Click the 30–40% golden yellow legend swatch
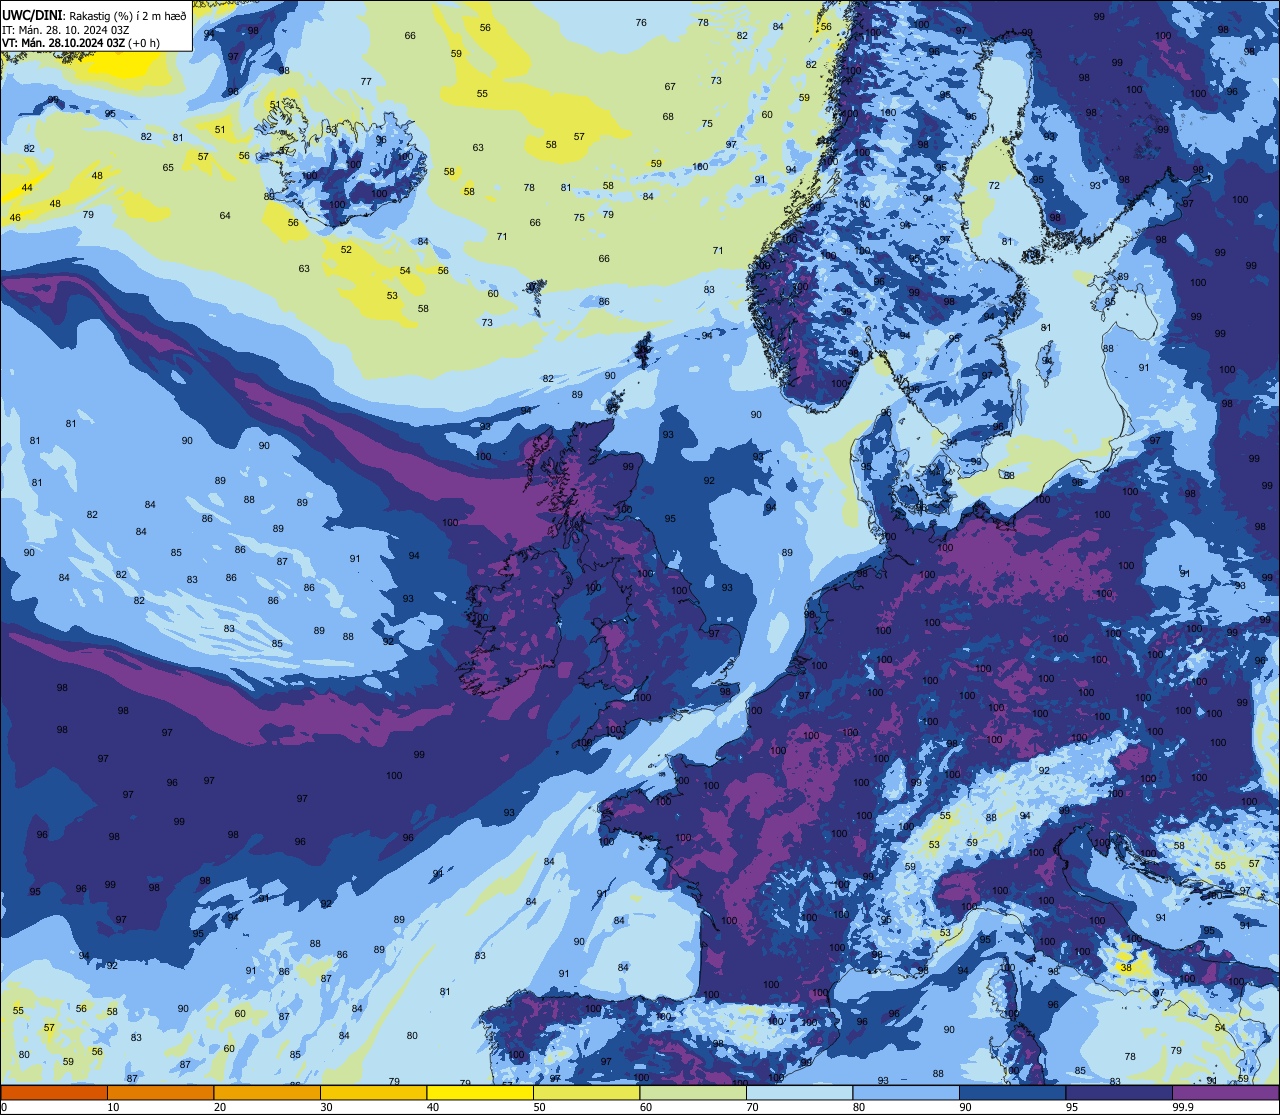1280x1115 pixels. 373,1092
